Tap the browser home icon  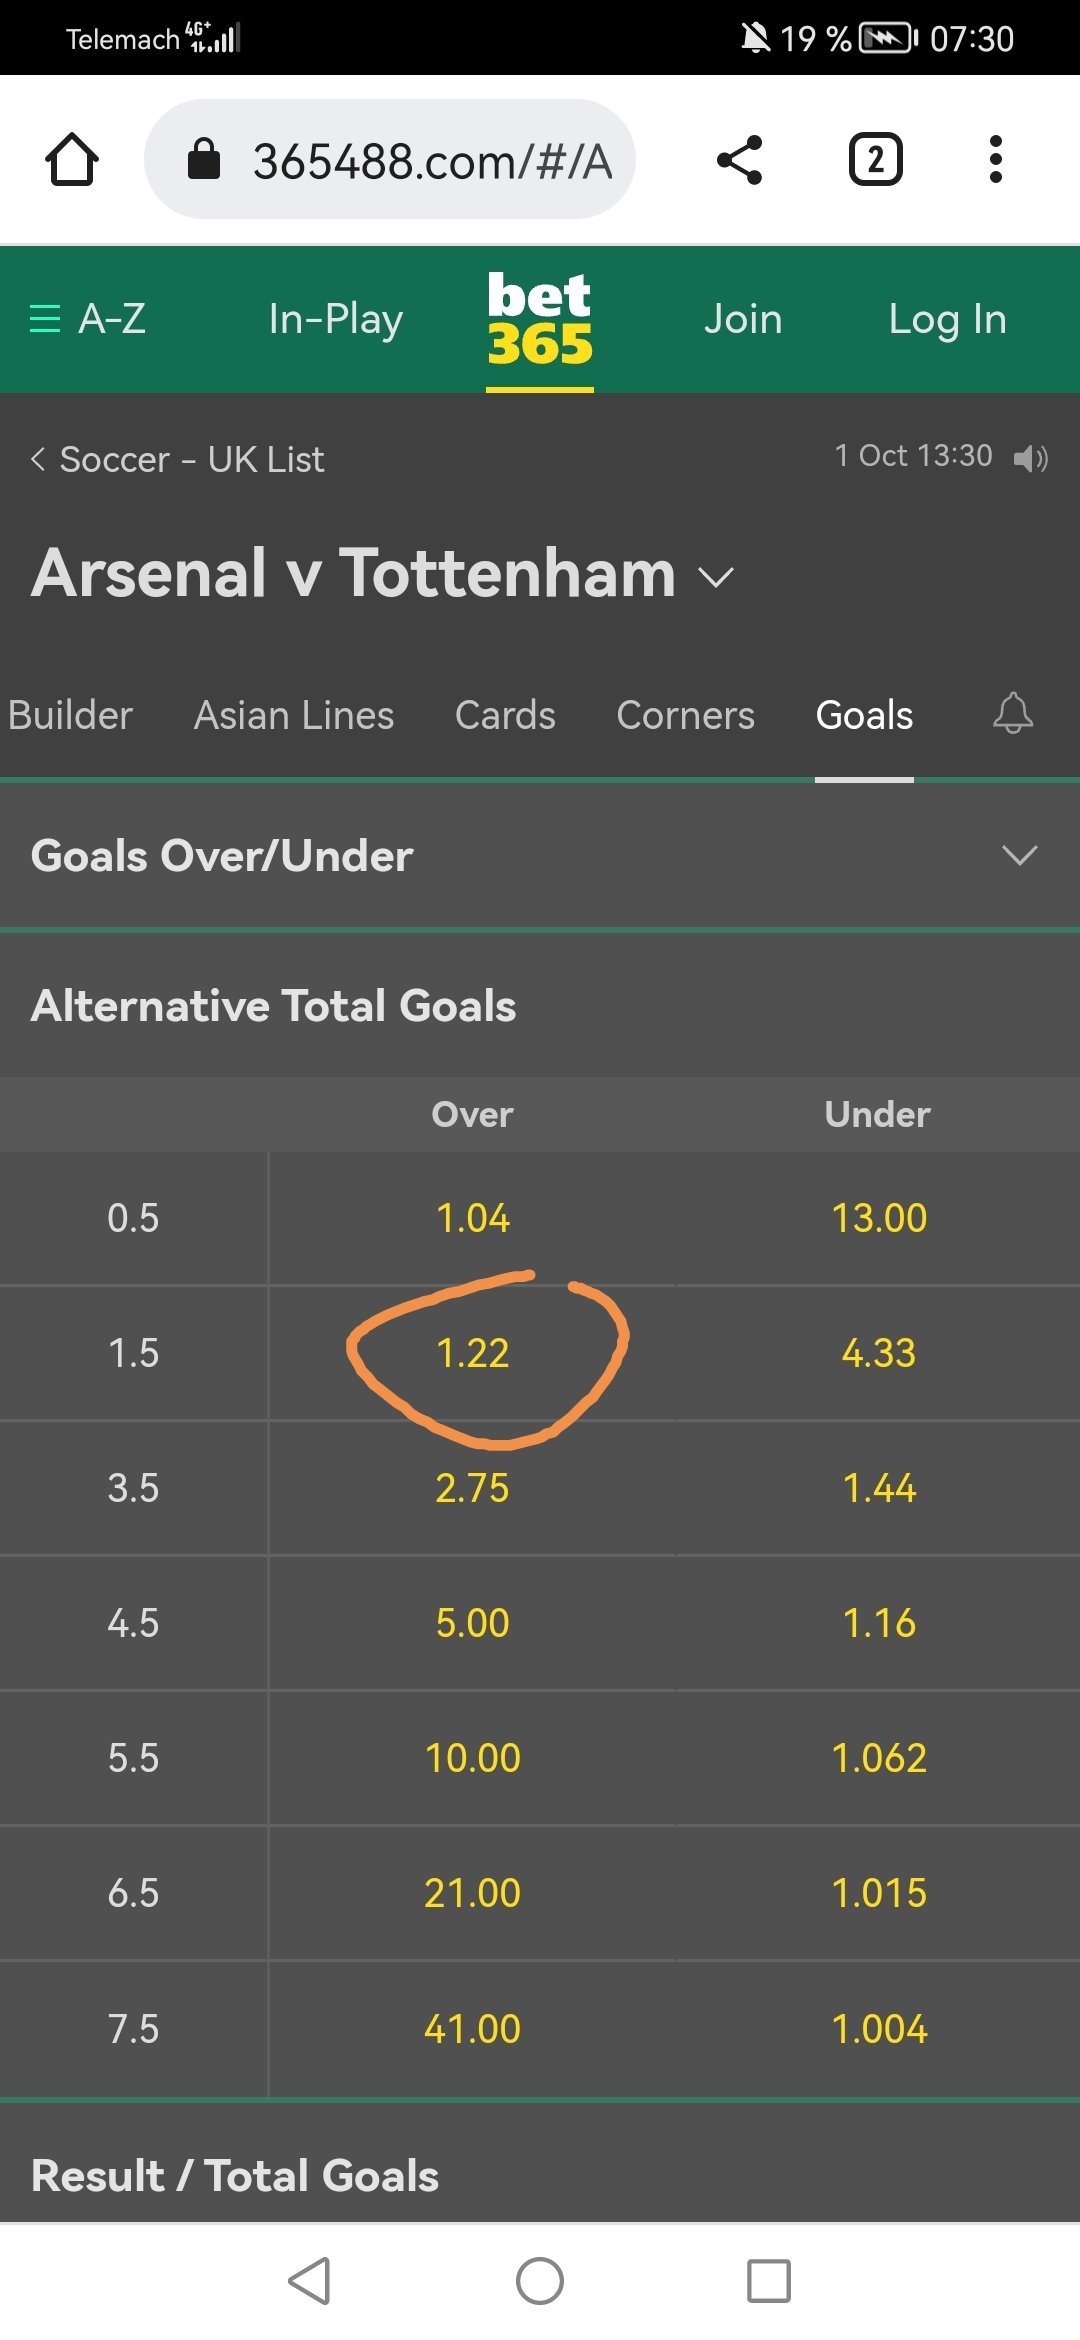coord(72,160)
